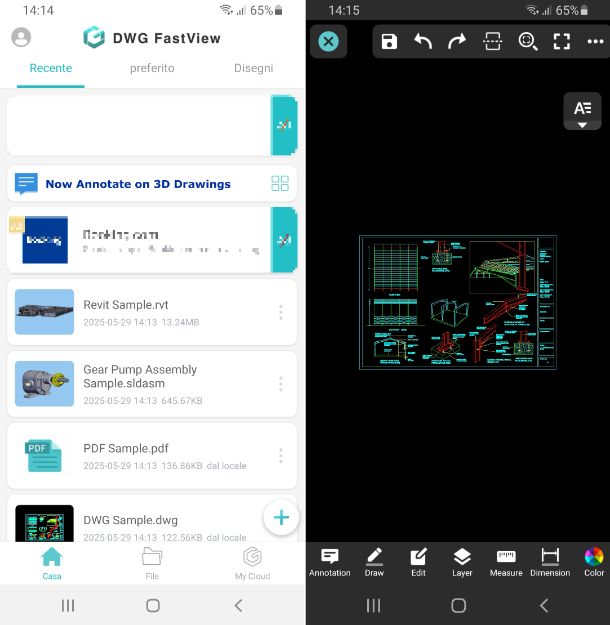Undo the last action
The image size is (610, 625).
423,41
